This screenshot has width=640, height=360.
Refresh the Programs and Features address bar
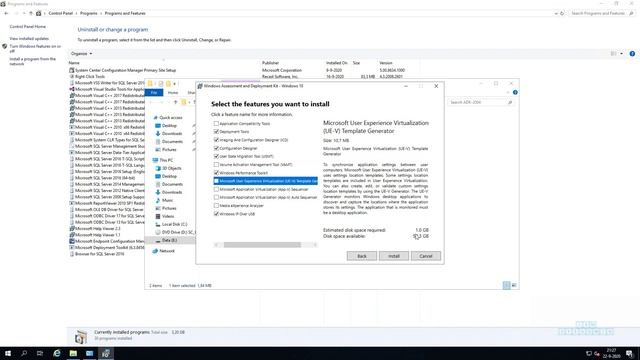click(x=562, y=13)
